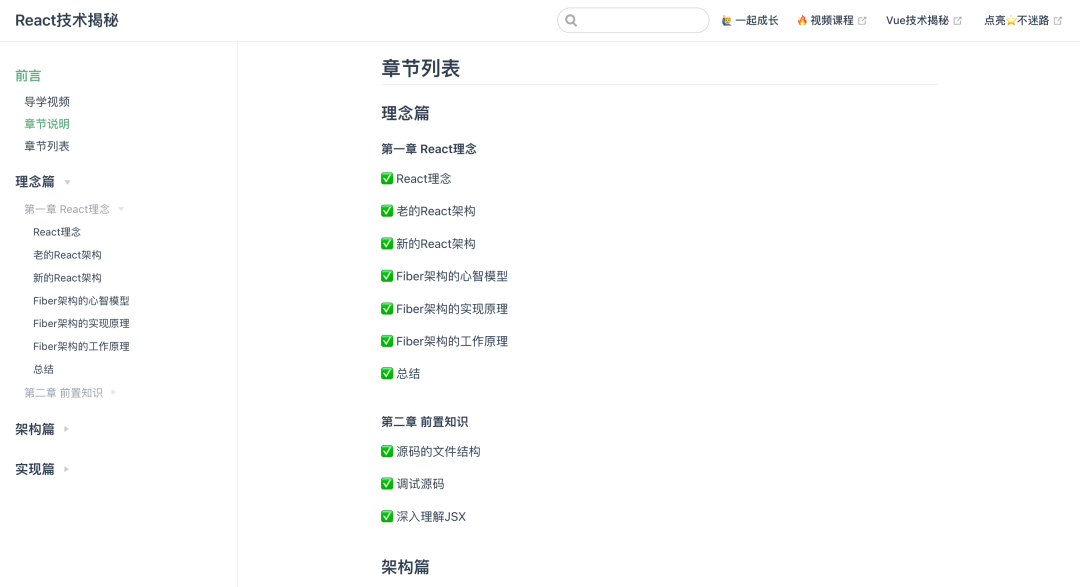Click the fire icon before 视频课程
This screenshot has width=1080, height=587.
click(x=802, y=21)
